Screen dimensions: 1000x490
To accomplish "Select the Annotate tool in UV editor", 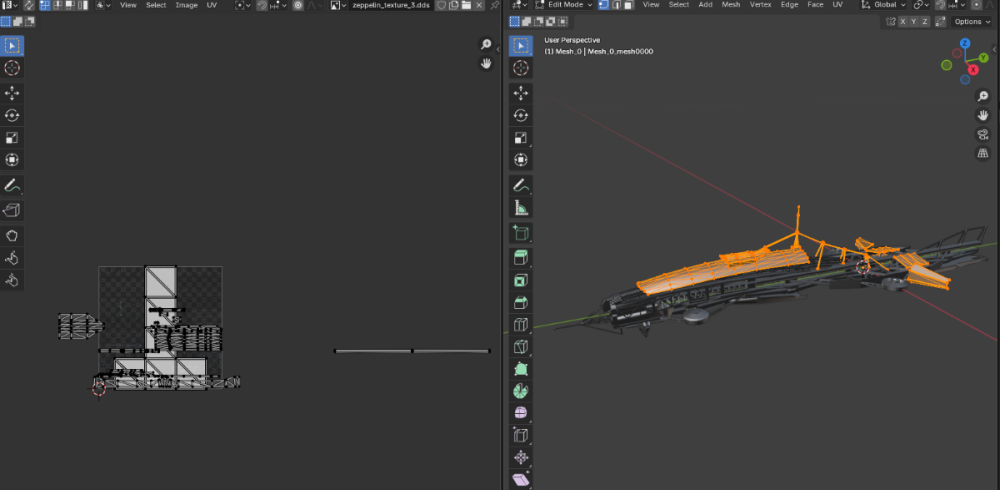I will [12, 186].
